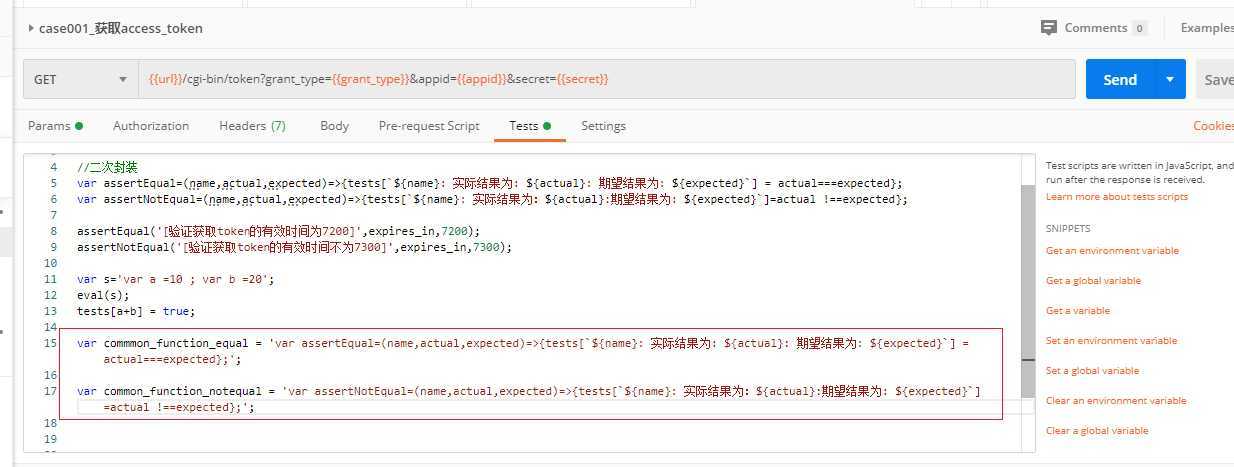Click the assertEqual call with 7200
This screenshot has width=1234, height=467.
(279, 231)
